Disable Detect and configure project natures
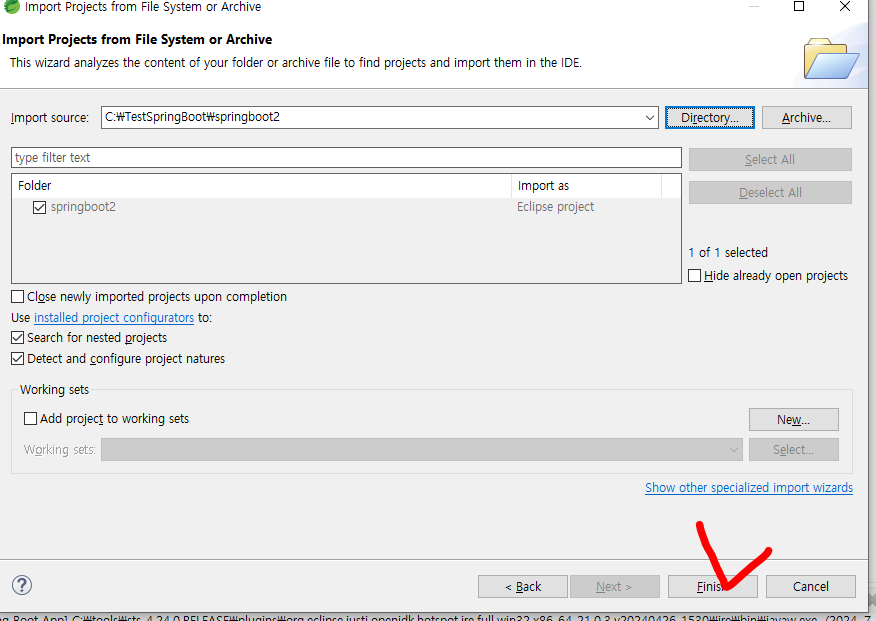This screenshot has width=876, height=621. click(x=18, y=359)
